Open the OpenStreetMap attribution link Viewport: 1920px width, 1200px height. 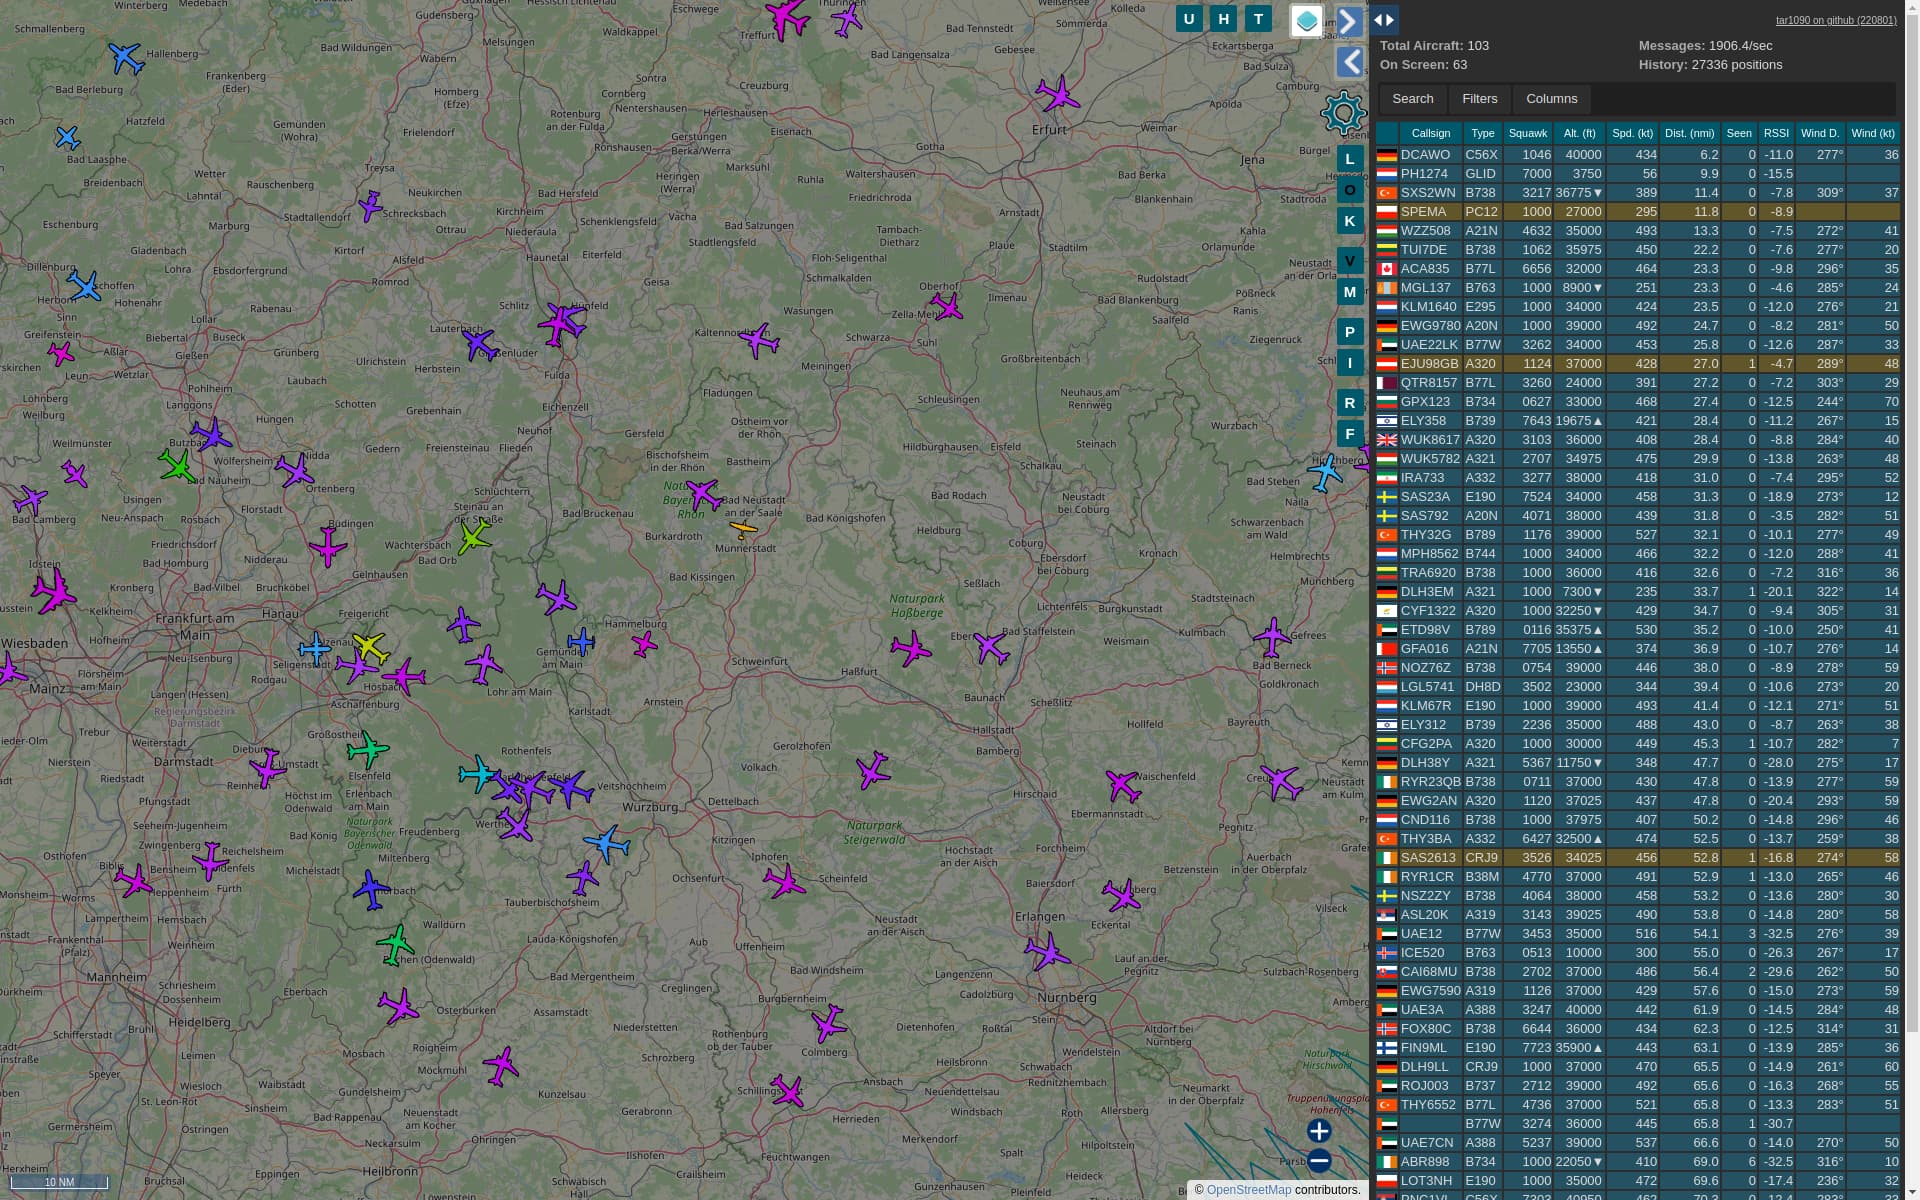tap(1248, 1190)
